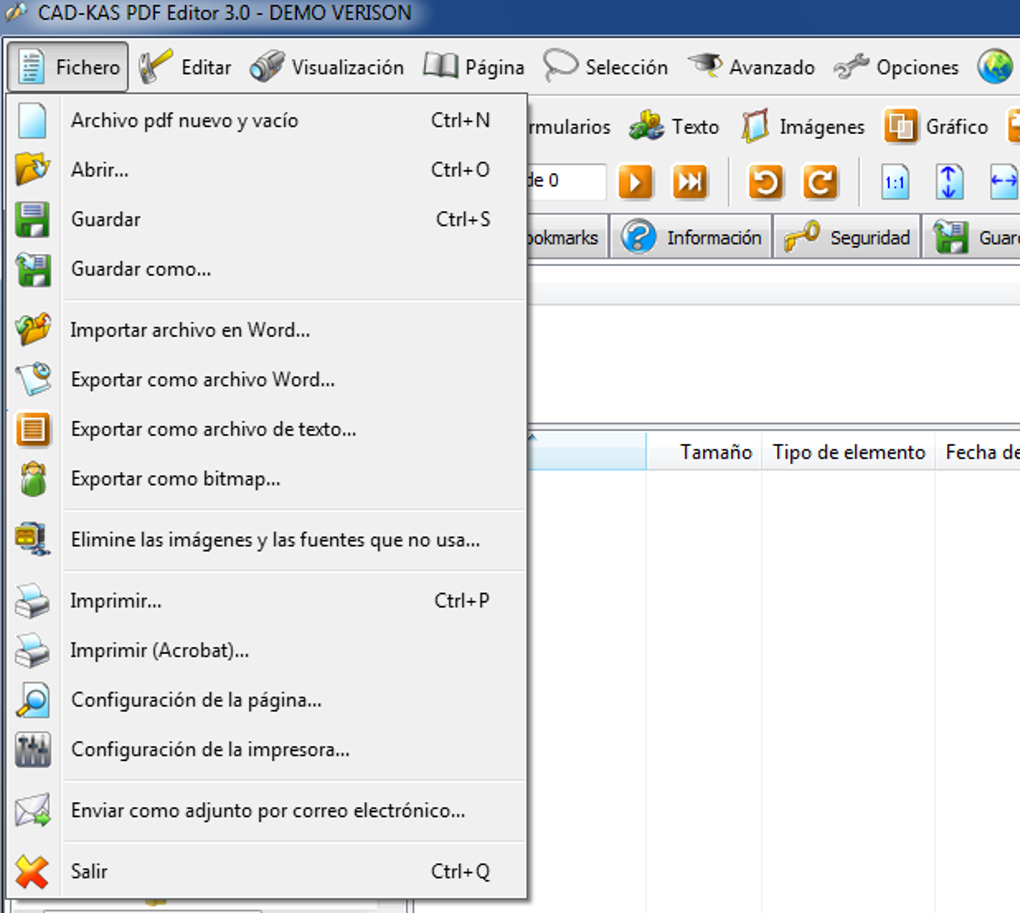1020x913 pixels.
Task: Select Salir to quit
Action: tap(267, 871)
